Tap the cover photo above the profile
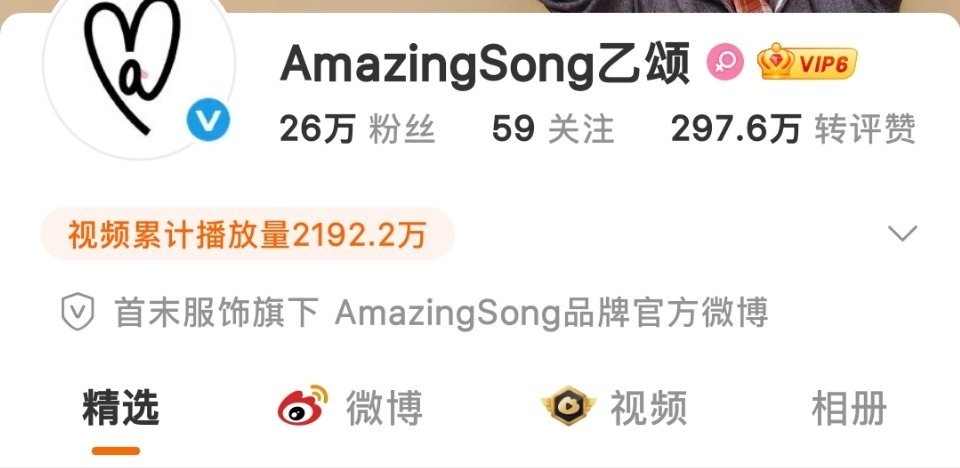960x468 pixels. click(x=480, y=6)
